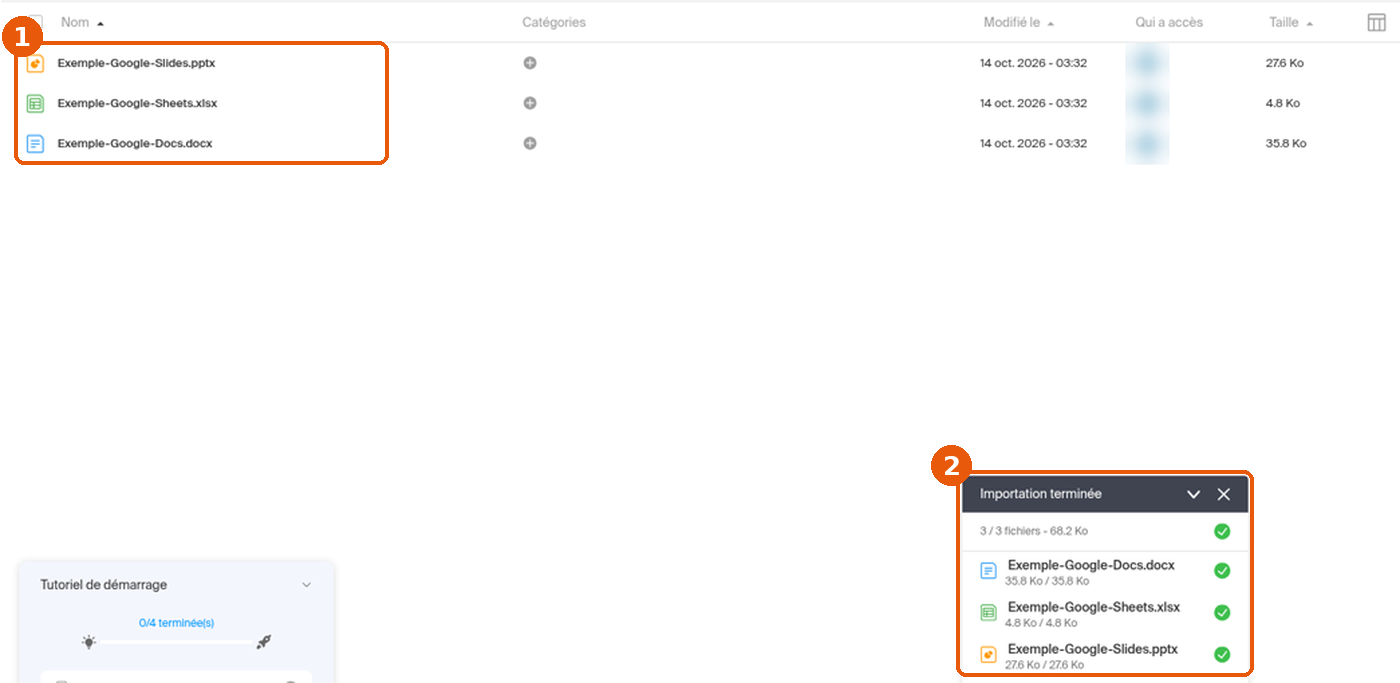Screen dimensions: 1400x683
Task: Open Exemple-Google-Docs.docx from the file list
Action: click(135, 143)
